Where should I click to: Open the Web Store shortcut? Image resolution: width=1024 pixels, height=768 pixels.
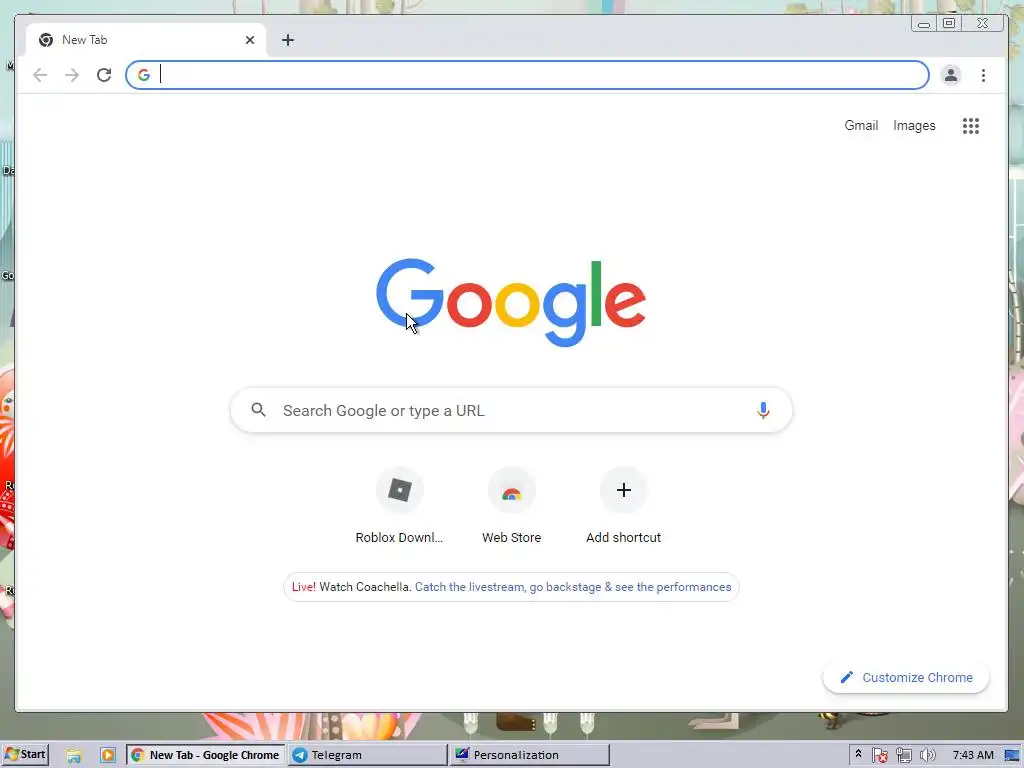(x=511, y=506)
